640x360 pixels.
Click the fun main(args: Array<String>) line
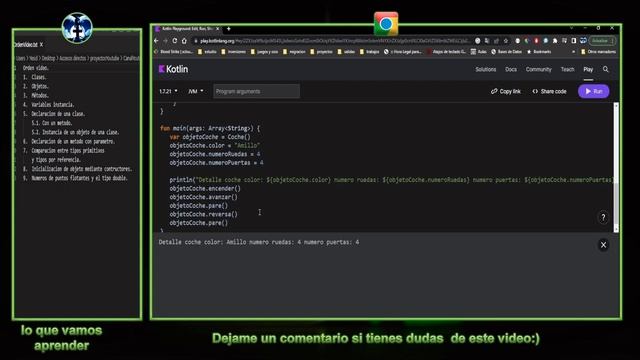pos(210,128)
